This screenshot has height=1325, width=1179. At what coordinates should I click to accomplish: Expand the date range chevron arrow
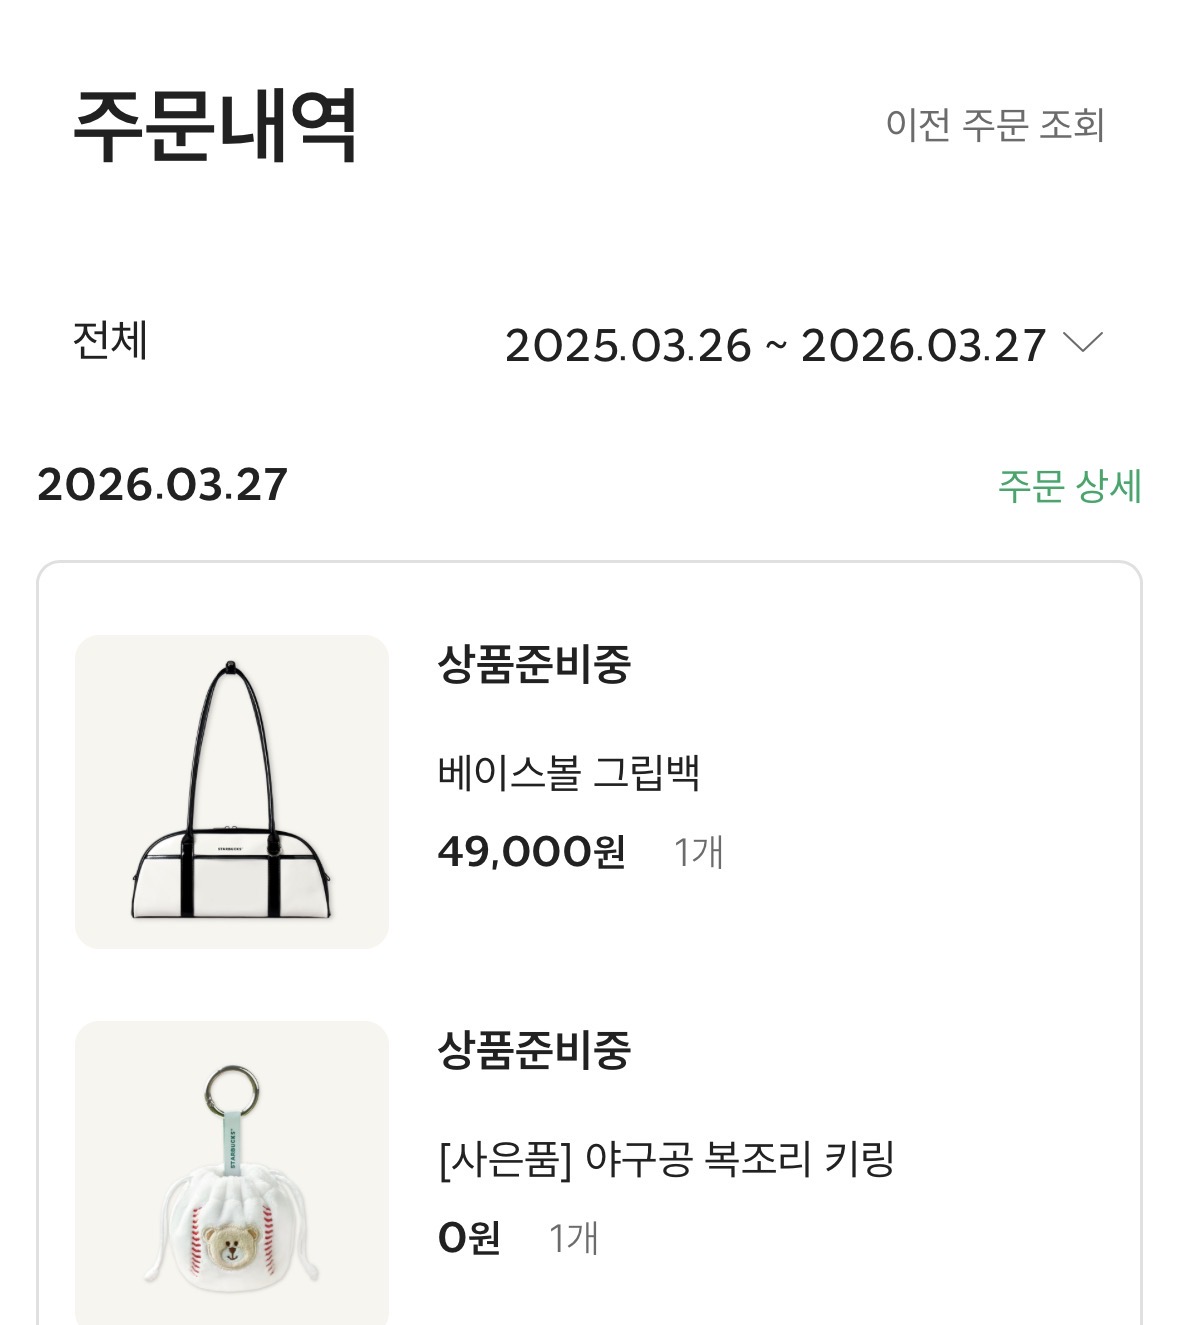coord(1083,343)
